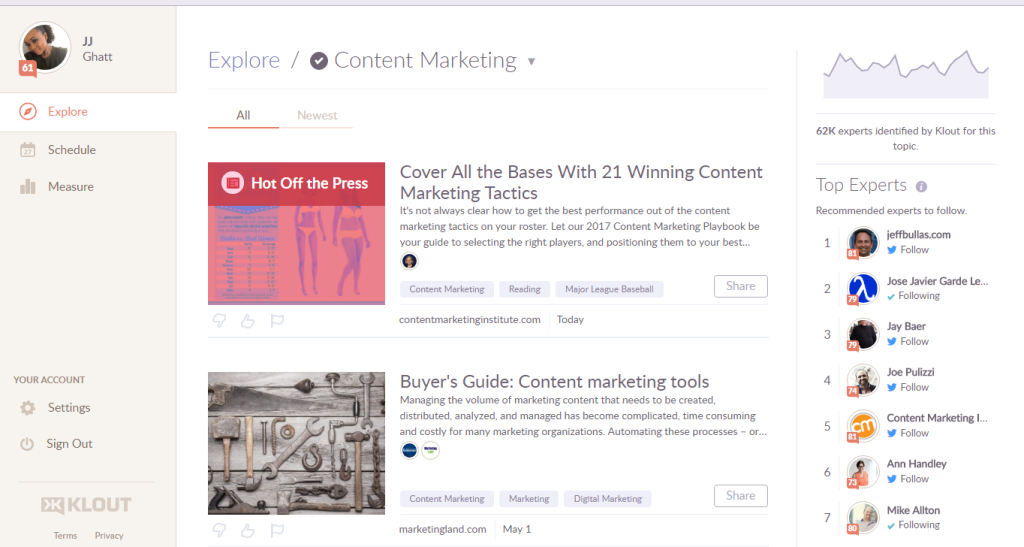The width and height of the screenshot is (1024, 547).
Task: Open Ann Handley expert avatar
Action: click(863, 471)
